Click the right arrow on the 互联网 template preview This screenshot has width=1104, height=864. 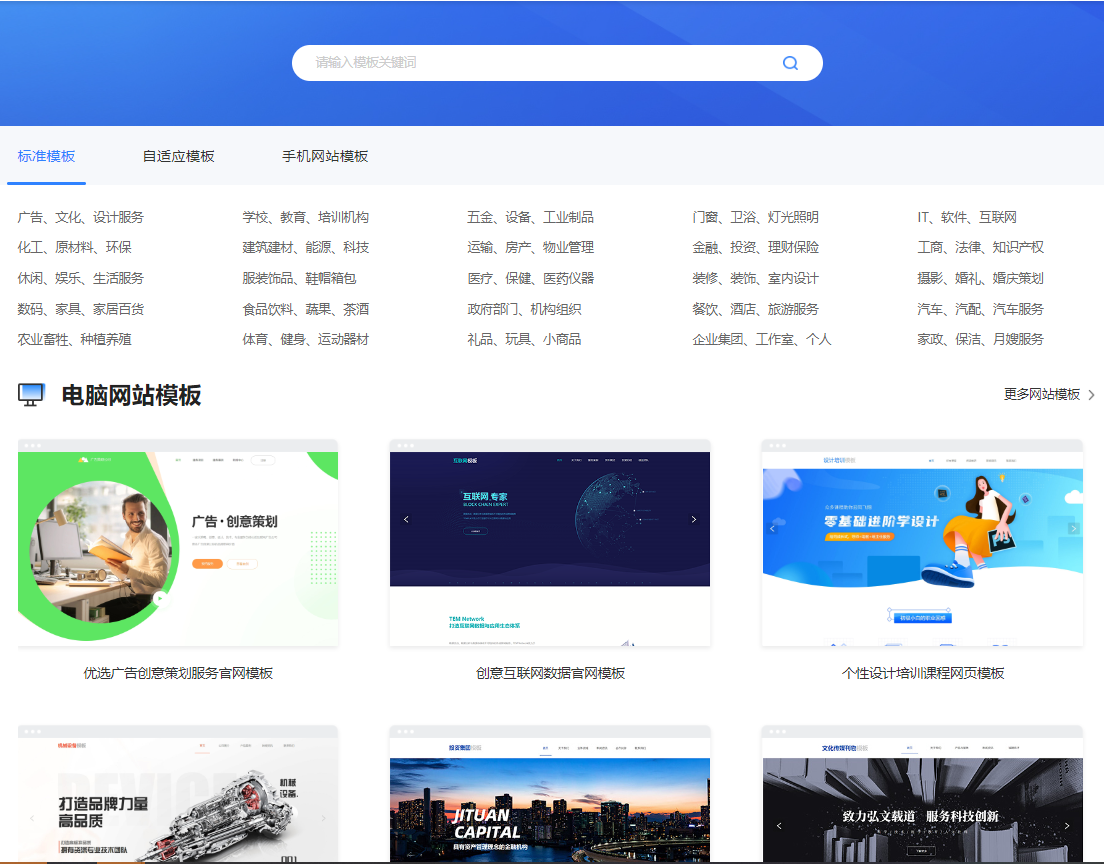click(x=694, y=519)
